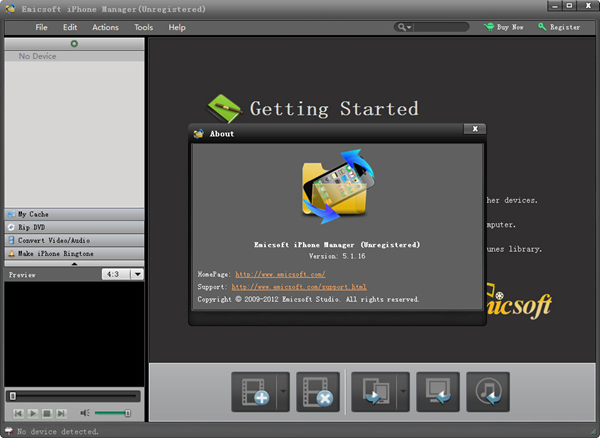
Task: Skip to previous track in preview
Action: click(x=18, y=413)
